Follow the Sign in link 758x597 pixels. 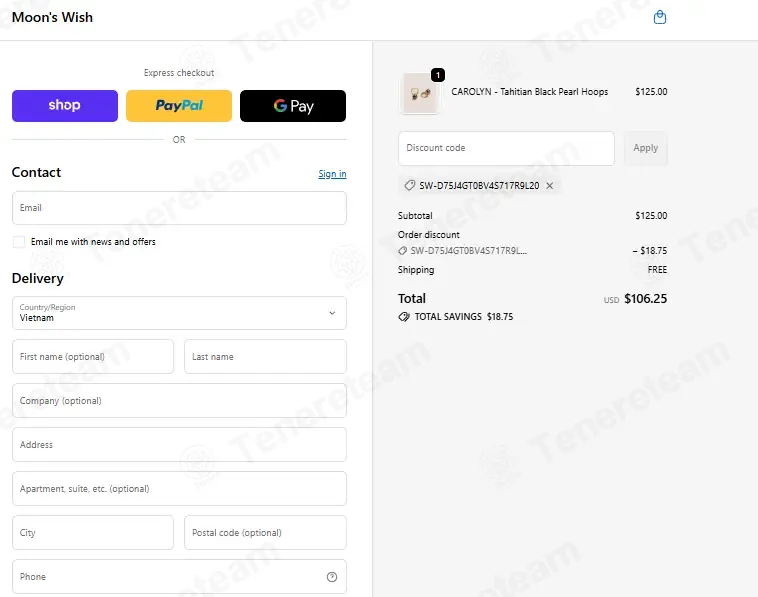tap(332, 174)
